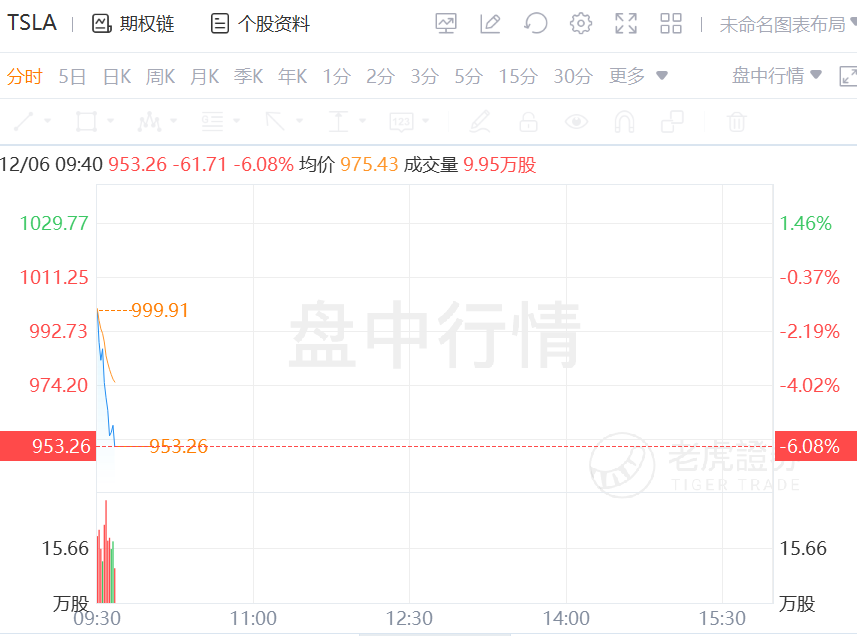Select the text annotation tool
Screen dimensions: 857x636
tap(338, 121)
